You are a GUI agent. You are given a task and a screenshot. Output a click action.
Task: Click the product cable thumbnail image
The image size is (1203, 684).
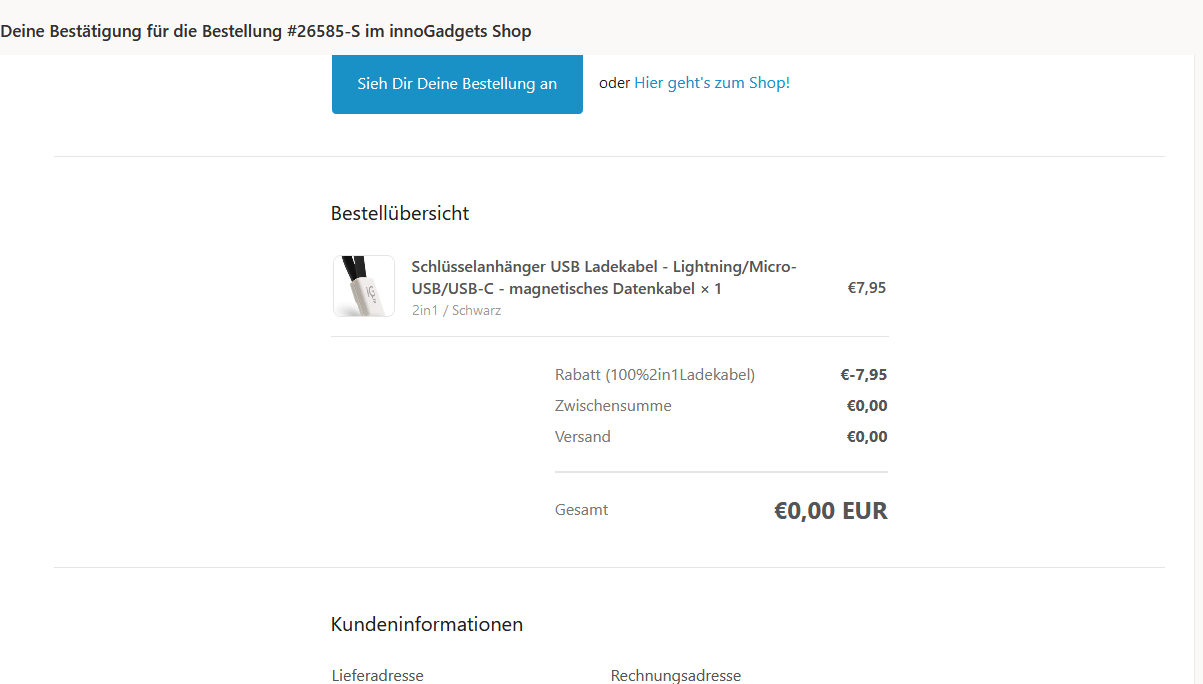click(x=364, y=287)
